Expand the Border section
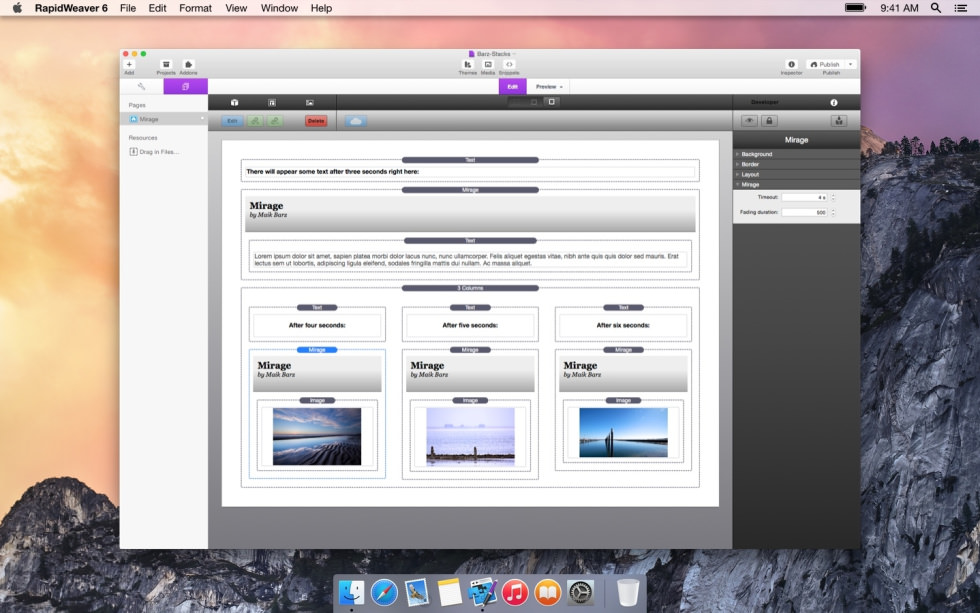This screenshot has height=613, width=980. 796,164
